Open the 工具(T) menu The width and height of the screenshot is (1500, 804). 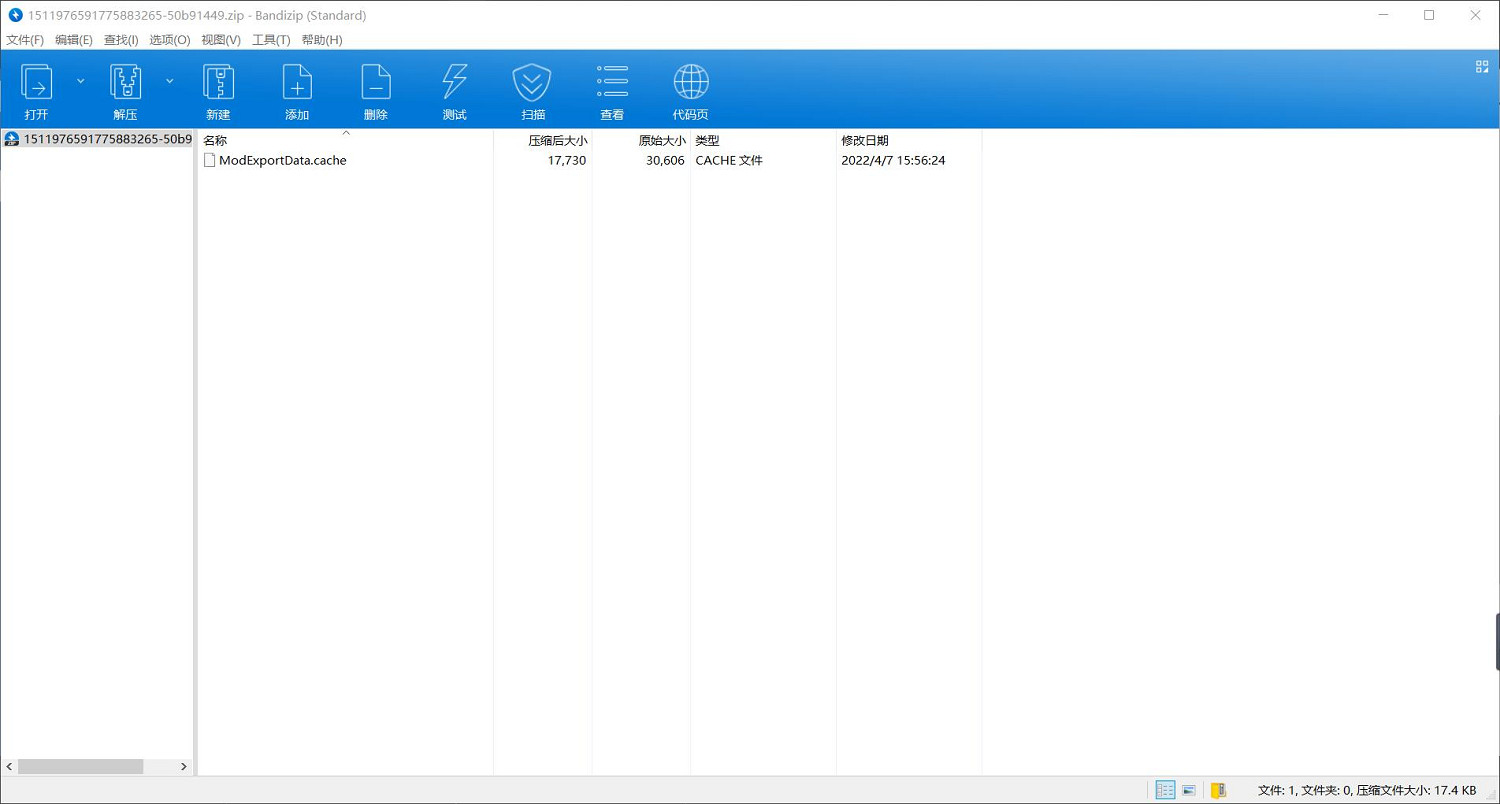click(x=271, y=40)
